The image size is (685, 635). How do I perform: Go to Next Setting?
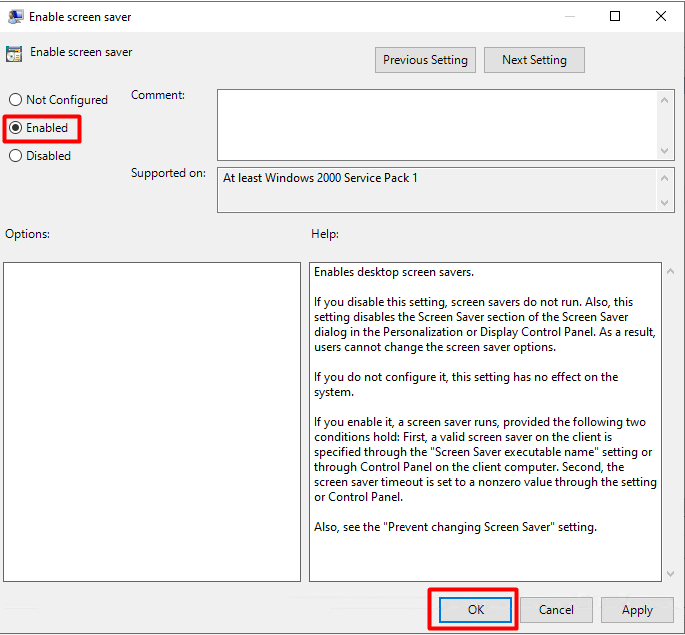534,60
